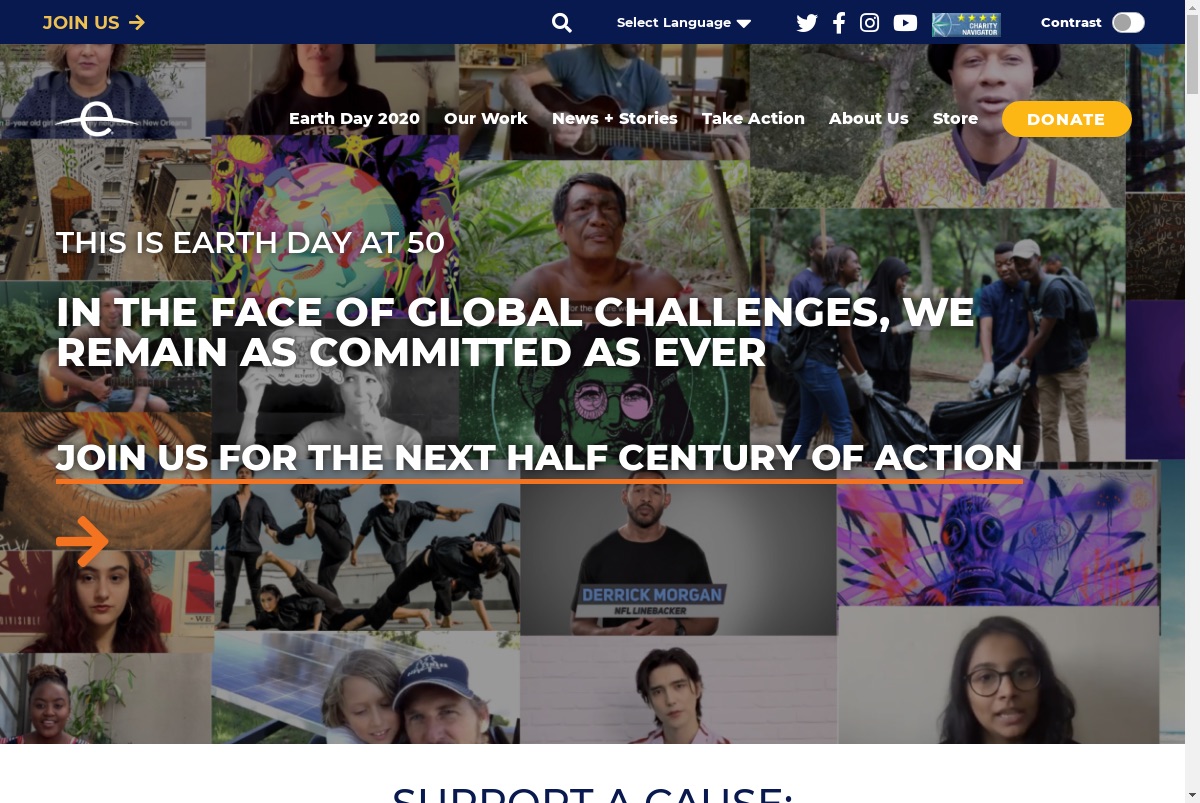1200x803 pixels.
Task: Toggle the Contrast switch
Action: pyautogui.click(x=1128, y=22)
